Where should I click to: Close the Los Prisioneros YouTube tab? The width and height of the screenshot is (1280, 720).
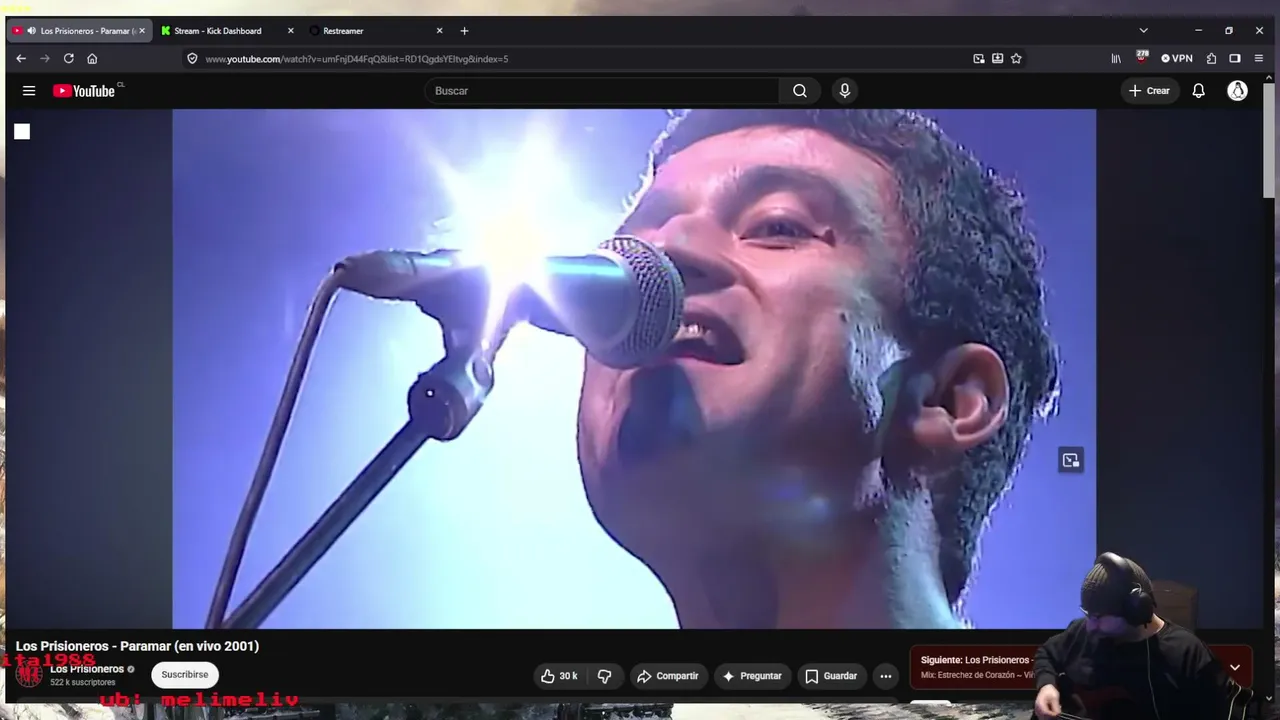click(x=142, y=31)
